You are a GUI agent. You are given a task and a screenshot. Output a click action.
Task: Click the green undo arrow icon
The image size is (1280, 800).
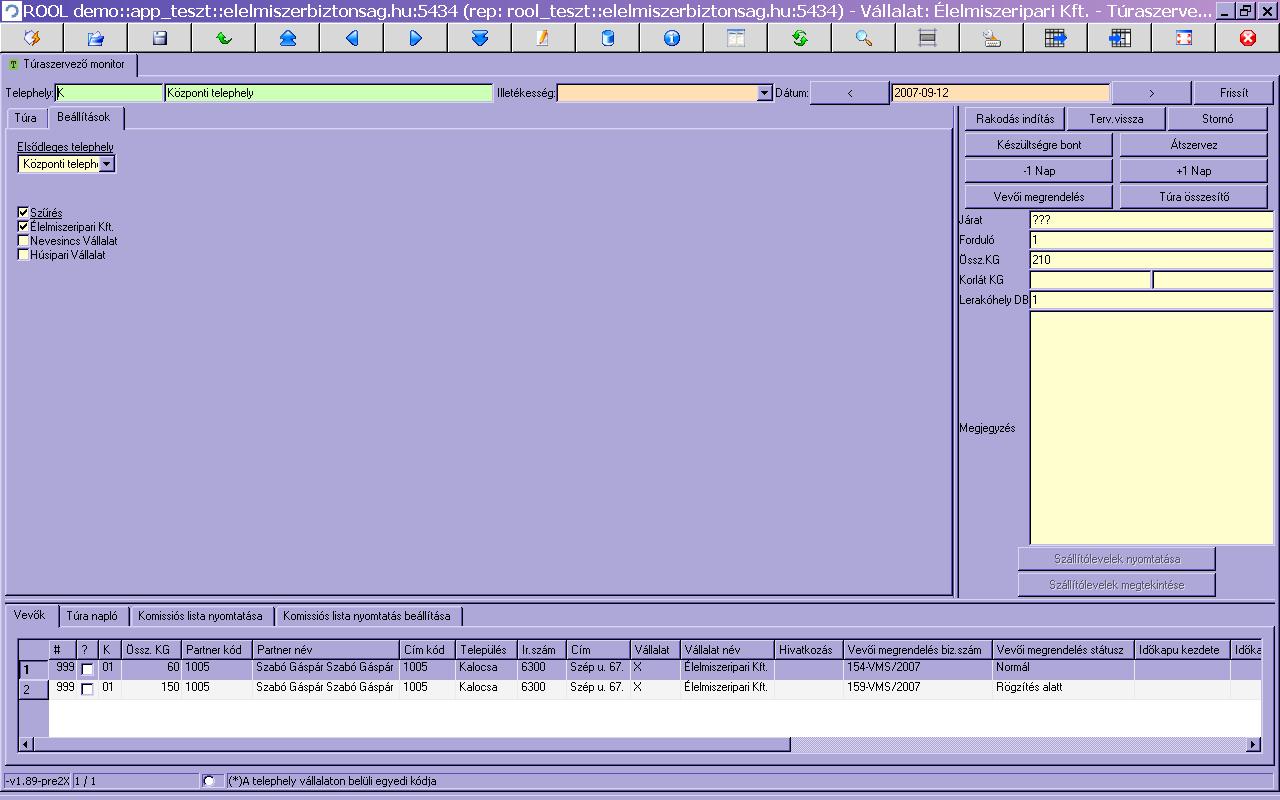click(224, 38)
